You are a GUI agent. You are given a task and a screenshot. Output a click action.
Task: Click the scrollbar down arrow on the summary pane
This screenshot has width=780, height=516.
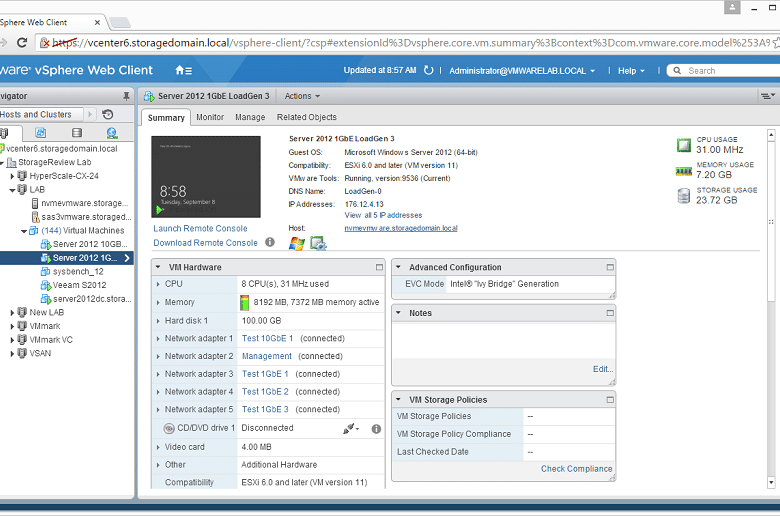coord(771,482)
